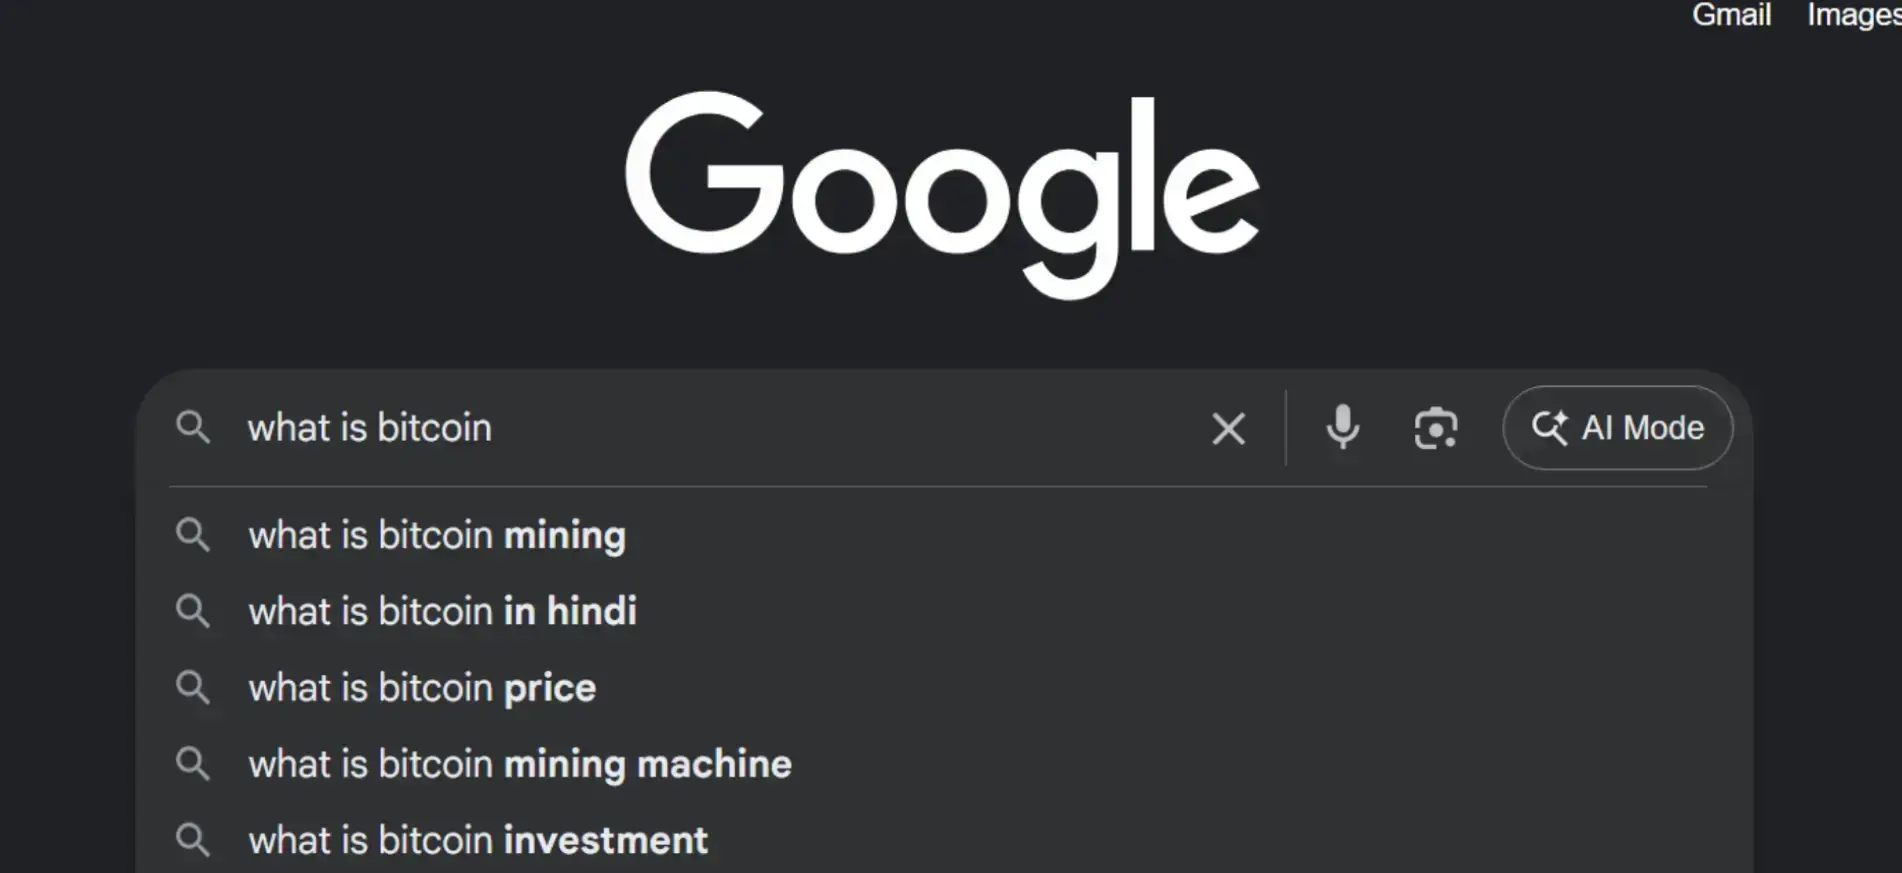Image resolution: width=1902 pixels, height=873 pixels.
Task: Open Gmail
Action: [1731, 15]
